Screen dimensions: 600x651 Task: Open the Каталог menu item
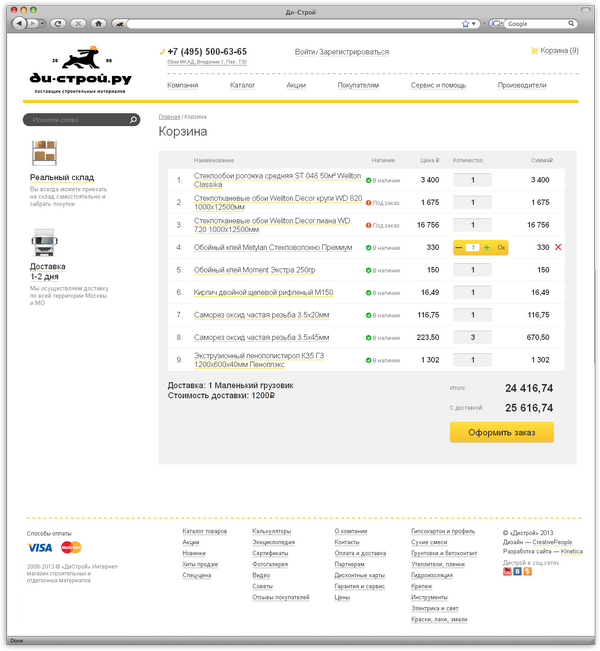click(x=242, y=86)
